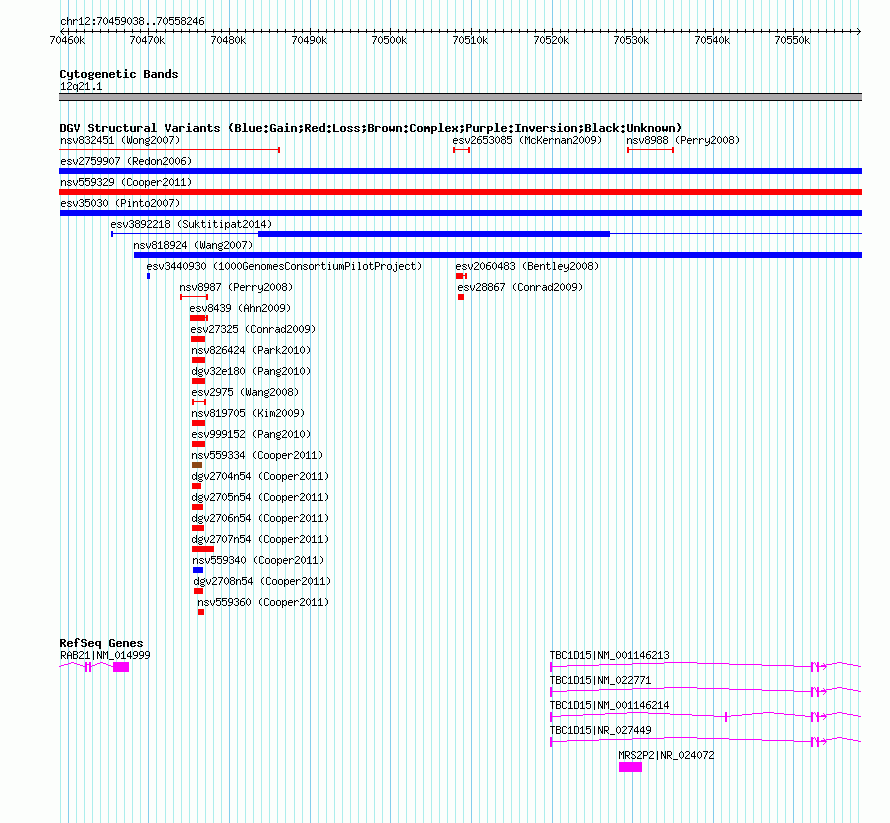
Task: Click the blue esv35030 (Pinto2007) gain bar
Action: (460, 213)
